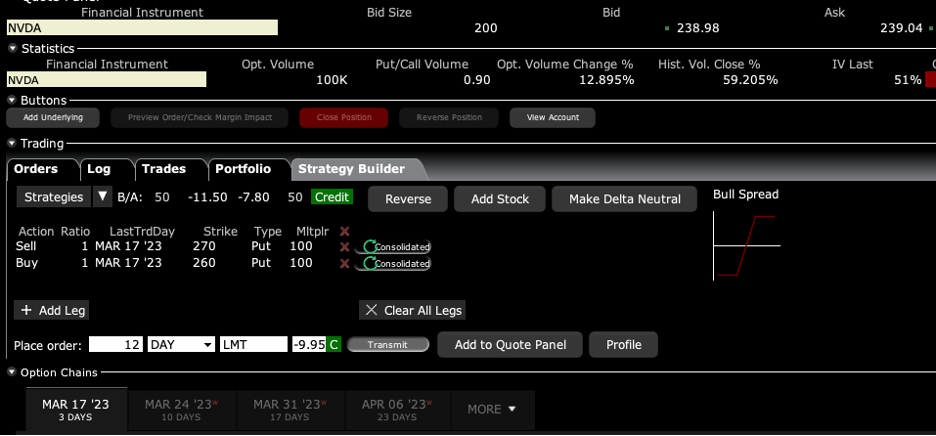The height and width of the screenshot is (436, 936).
Task: Remove the Sell 270 Put leg
Action: click(x=344, y=247)
